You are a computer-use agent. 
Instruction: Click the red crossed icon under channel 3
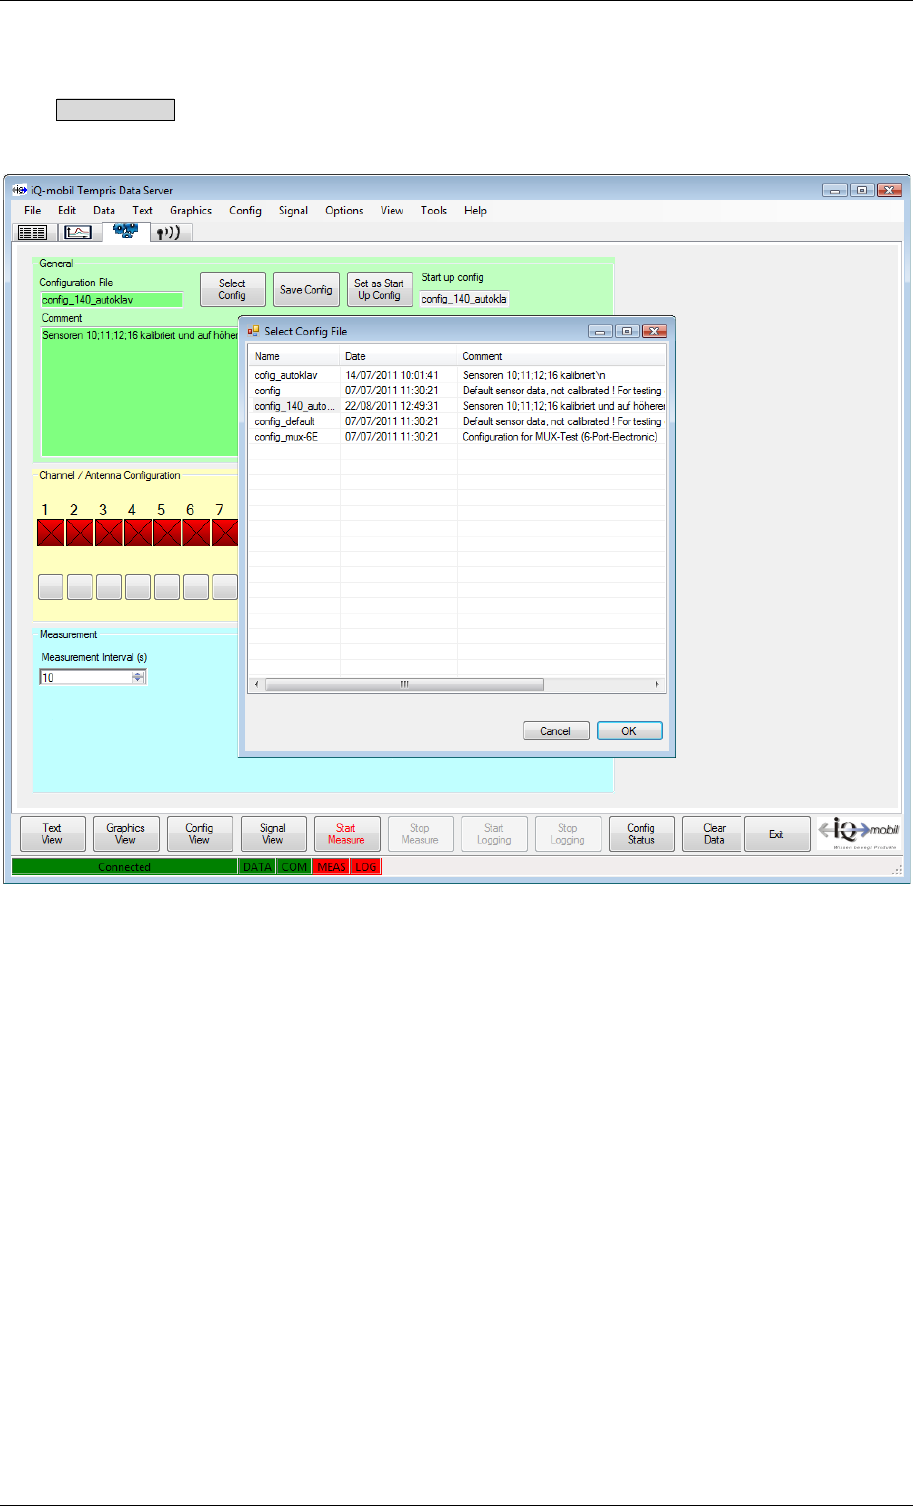tap(108, 533)
